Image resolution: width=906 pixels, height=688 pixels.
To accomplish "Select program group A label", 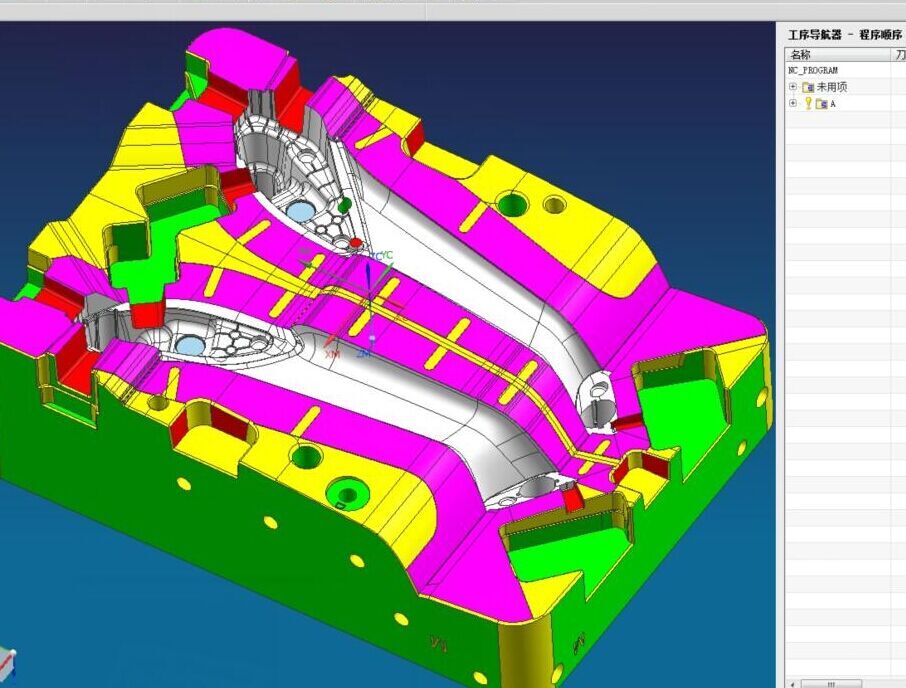I will point(832,104).
